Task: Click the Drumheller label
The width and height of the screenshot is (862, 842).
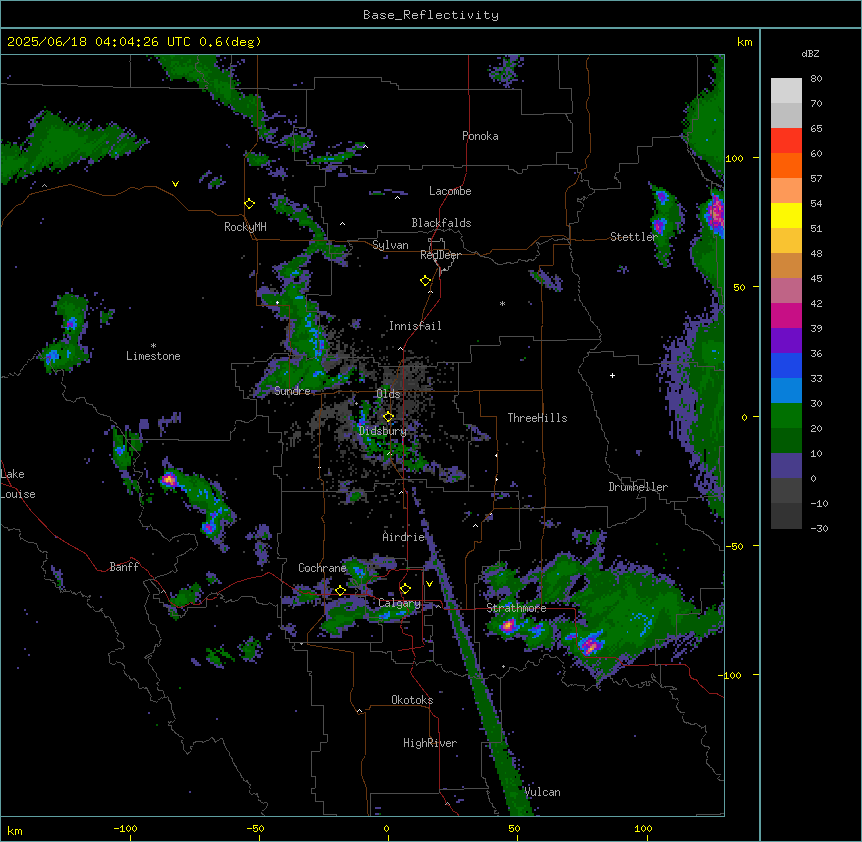Action: click(x=638, y=487)
